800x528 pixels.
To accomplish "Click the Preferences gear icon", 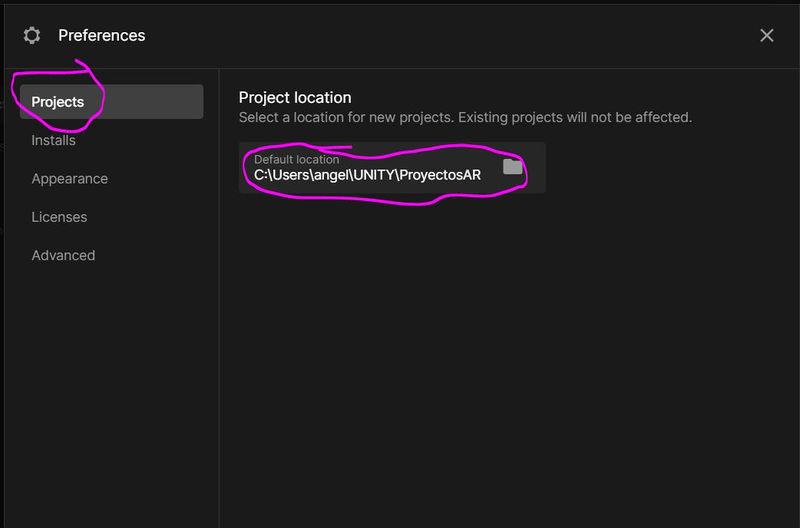I will pos(32,35).
